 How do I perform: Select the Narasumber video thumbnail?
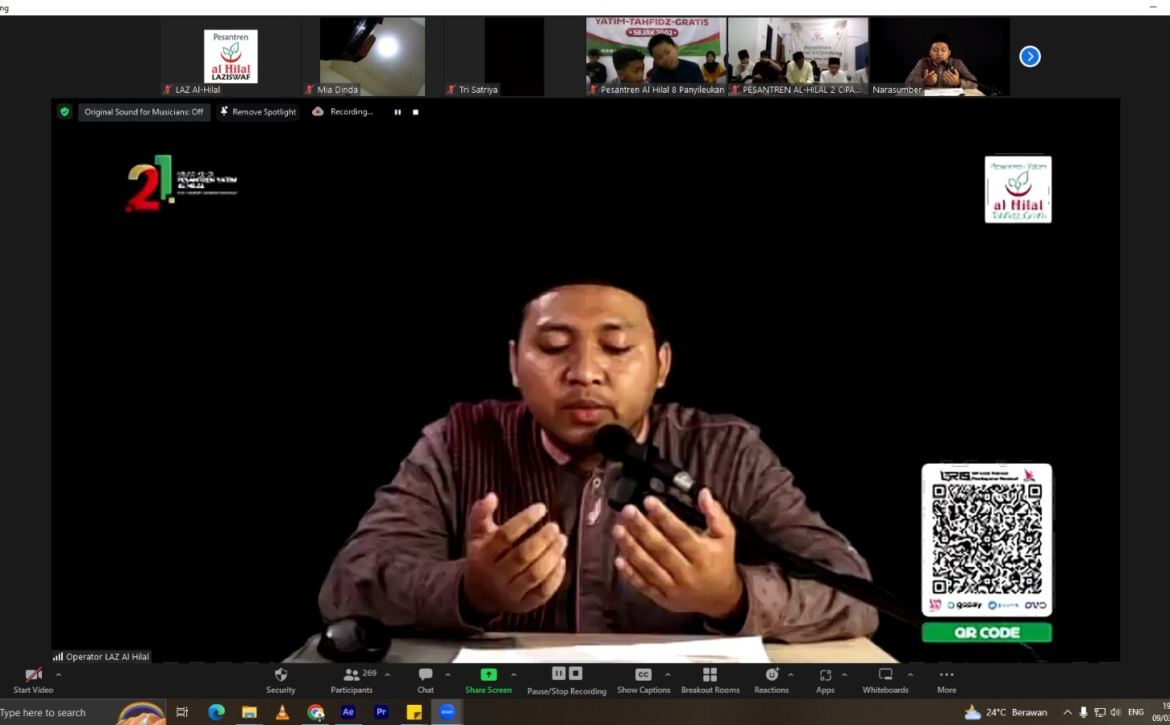tap(938, 57)
